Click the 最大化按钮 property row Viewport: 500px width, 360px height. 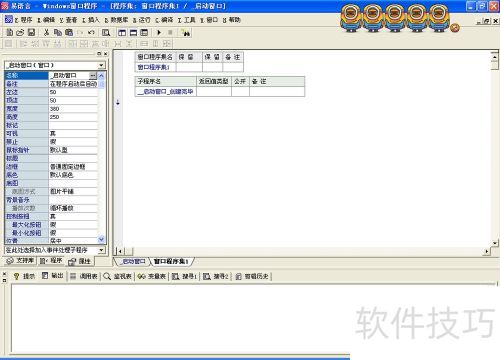[51, 225]
